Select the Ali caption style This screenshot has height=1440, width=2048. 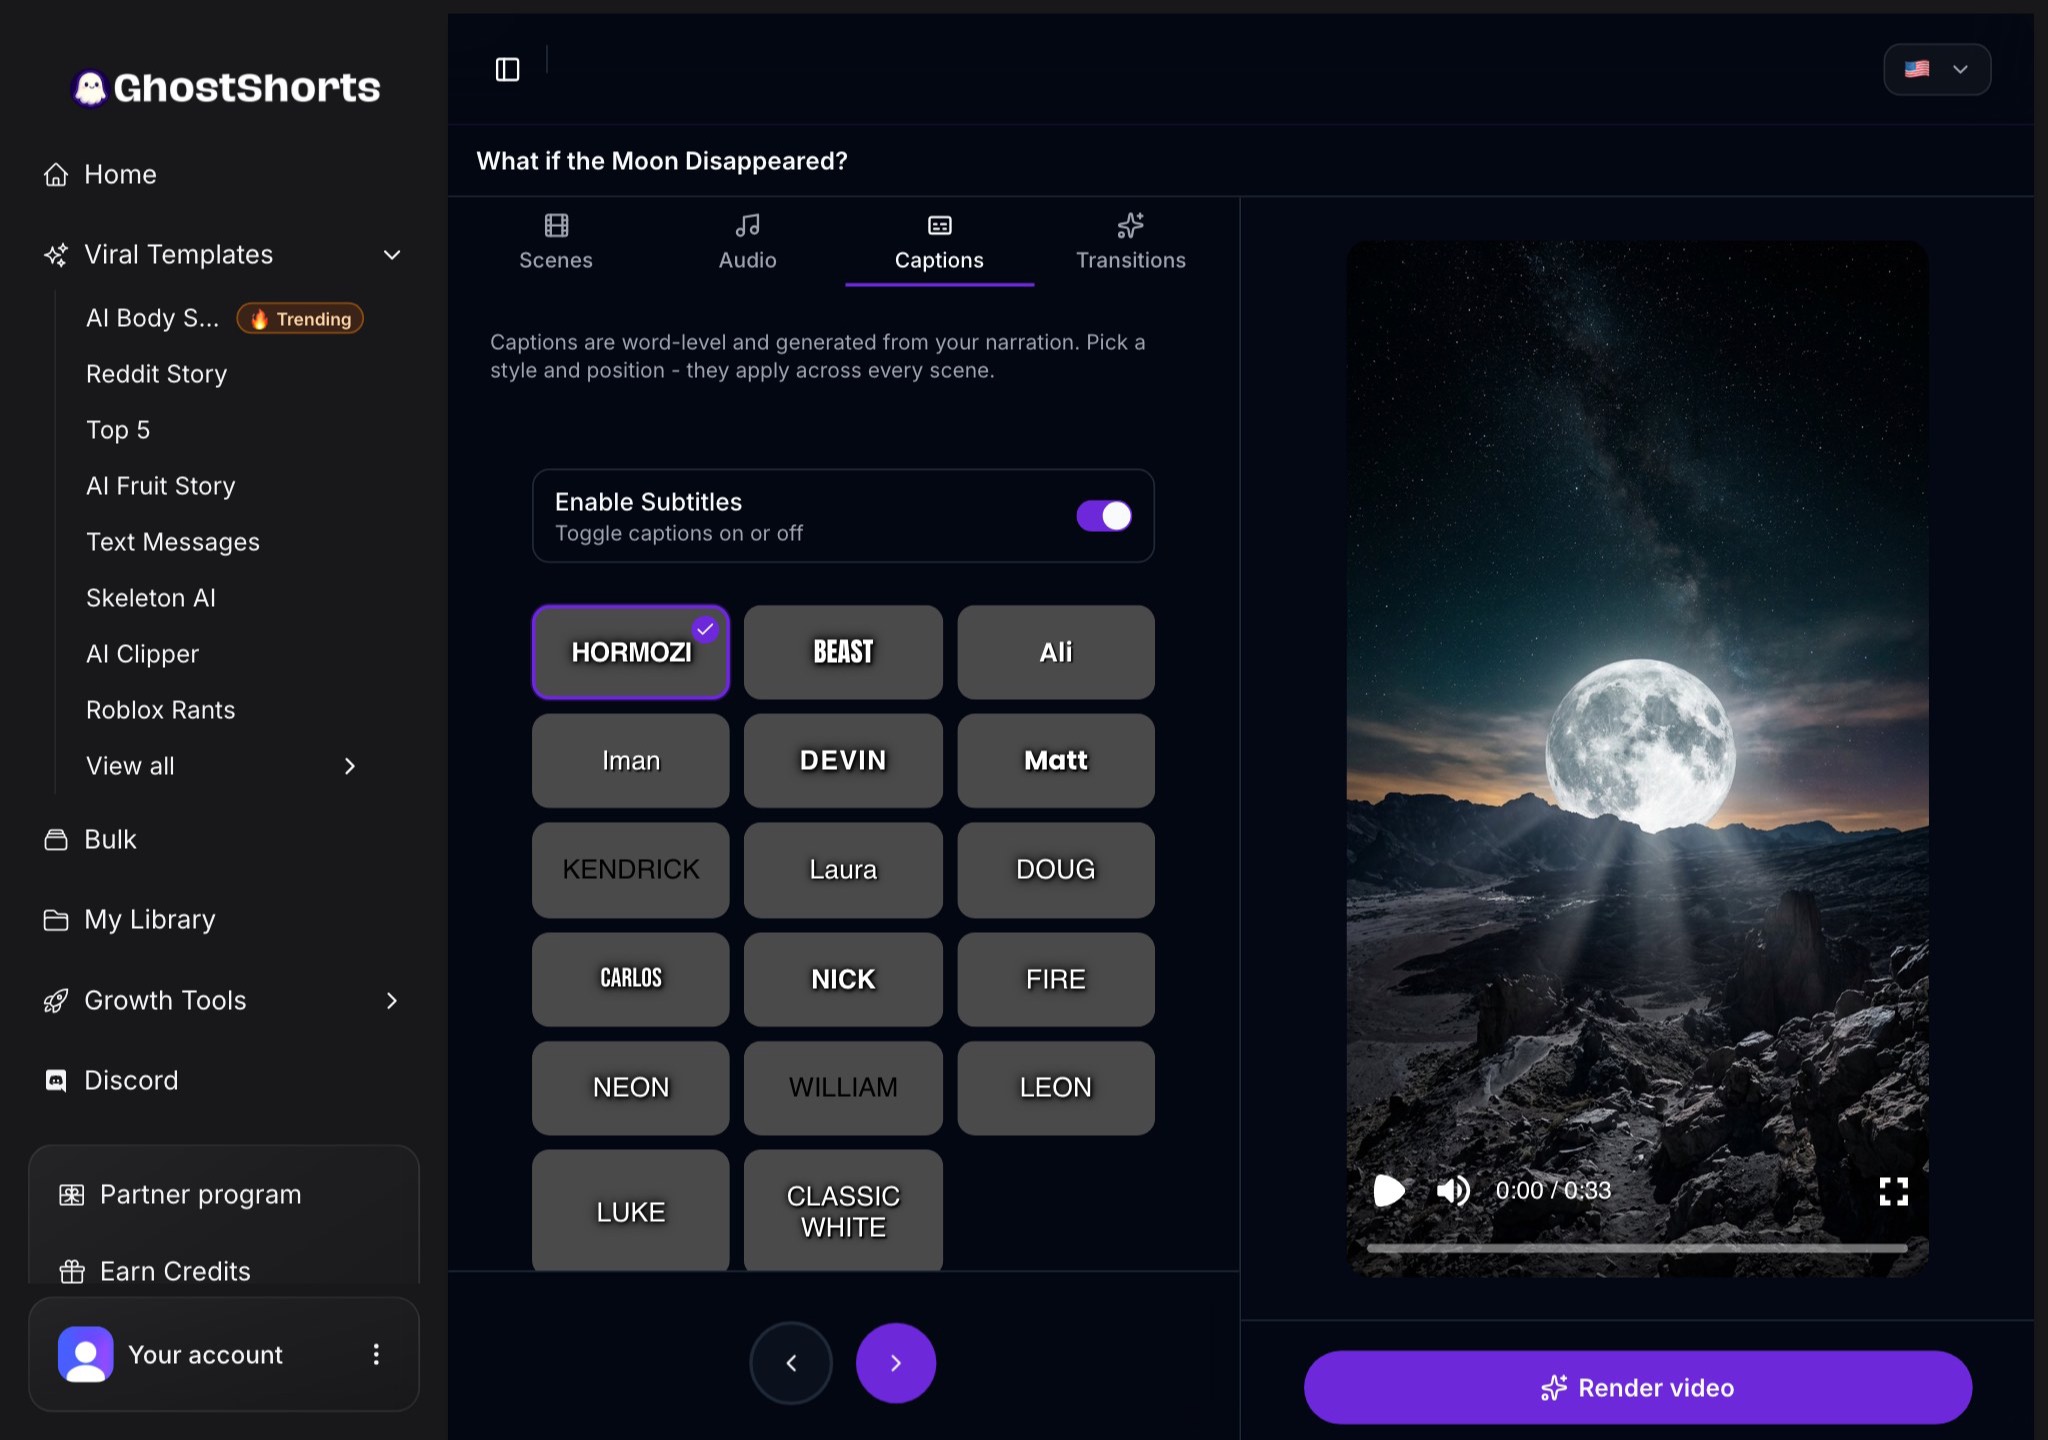[x=1056, y=652]
